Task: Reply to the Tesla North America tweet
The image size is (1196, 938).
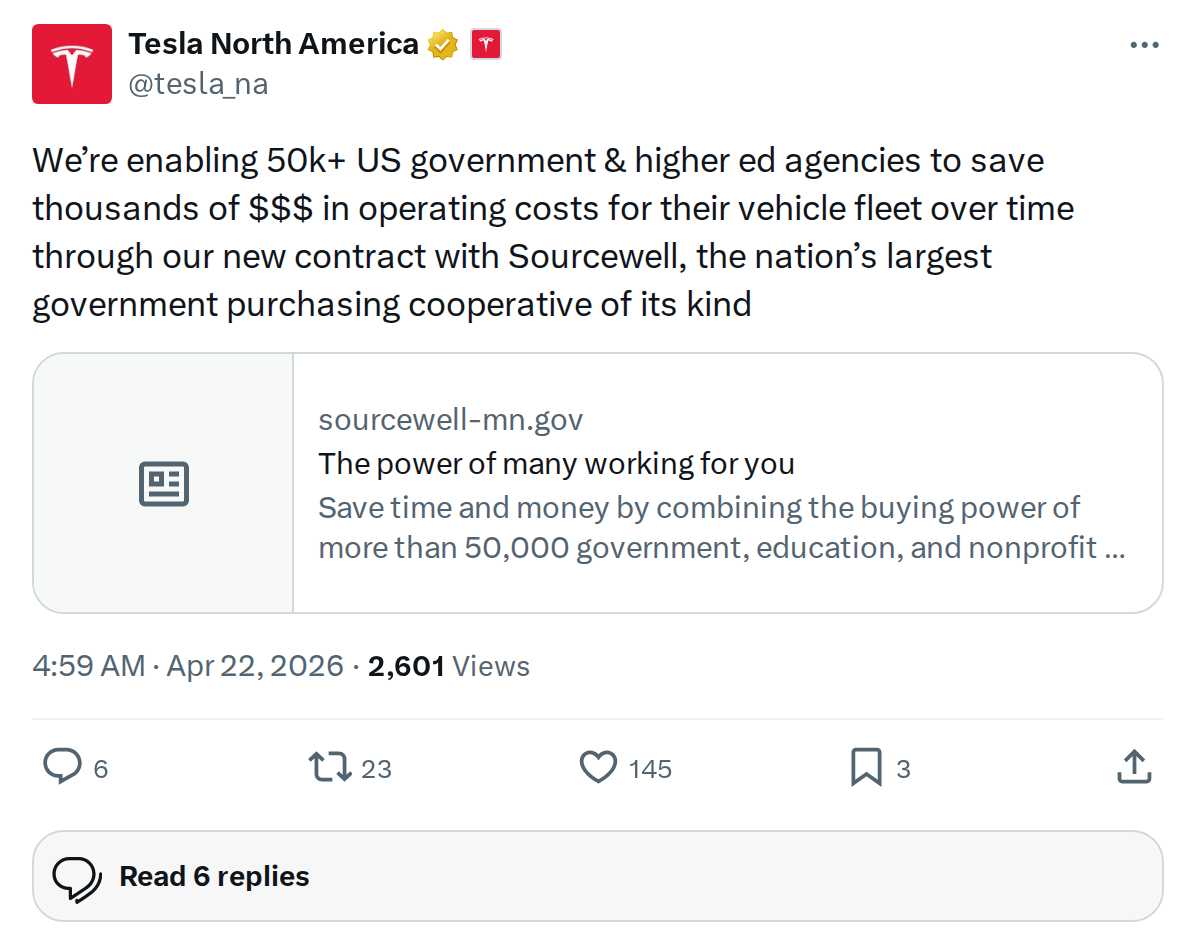Action: pyautogui.click(x=62, y=767)
